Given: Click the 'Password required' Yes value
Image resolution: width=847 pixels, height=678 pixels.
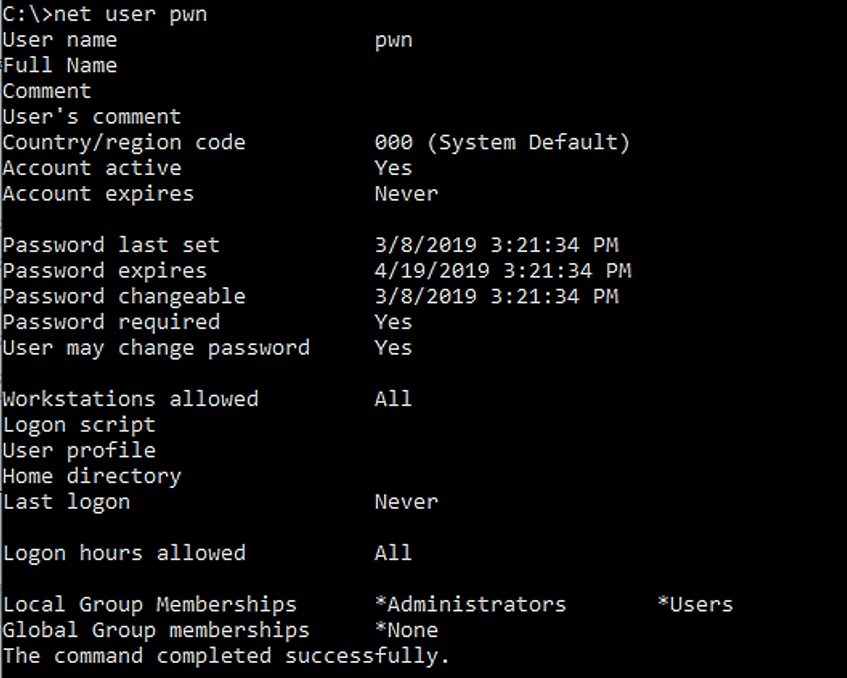Looking at the screenshot, I should (x=393, y=322).
